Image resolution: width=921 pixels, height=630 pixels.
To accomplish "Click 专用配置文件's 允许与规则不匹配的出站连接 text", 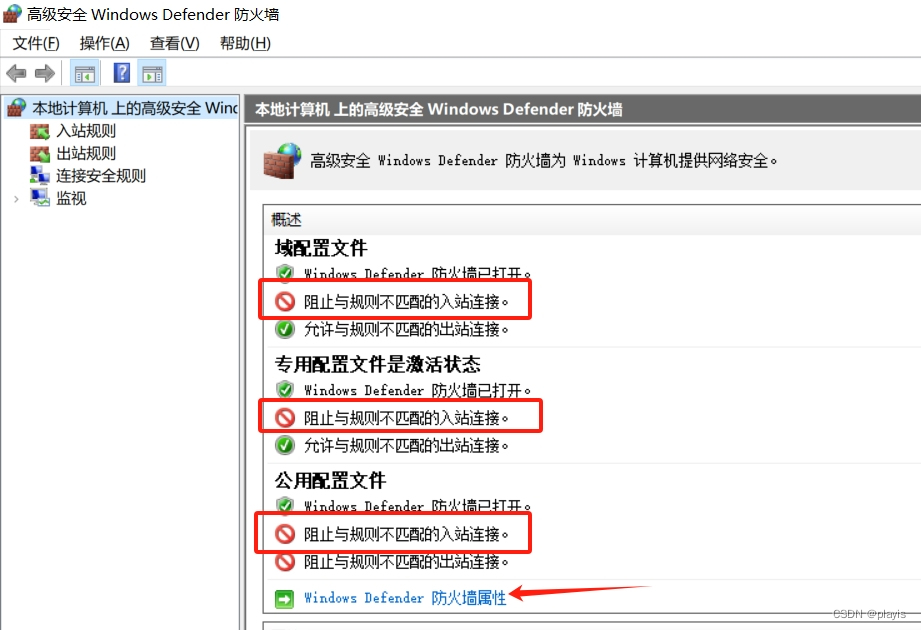I will coord(406,446).
